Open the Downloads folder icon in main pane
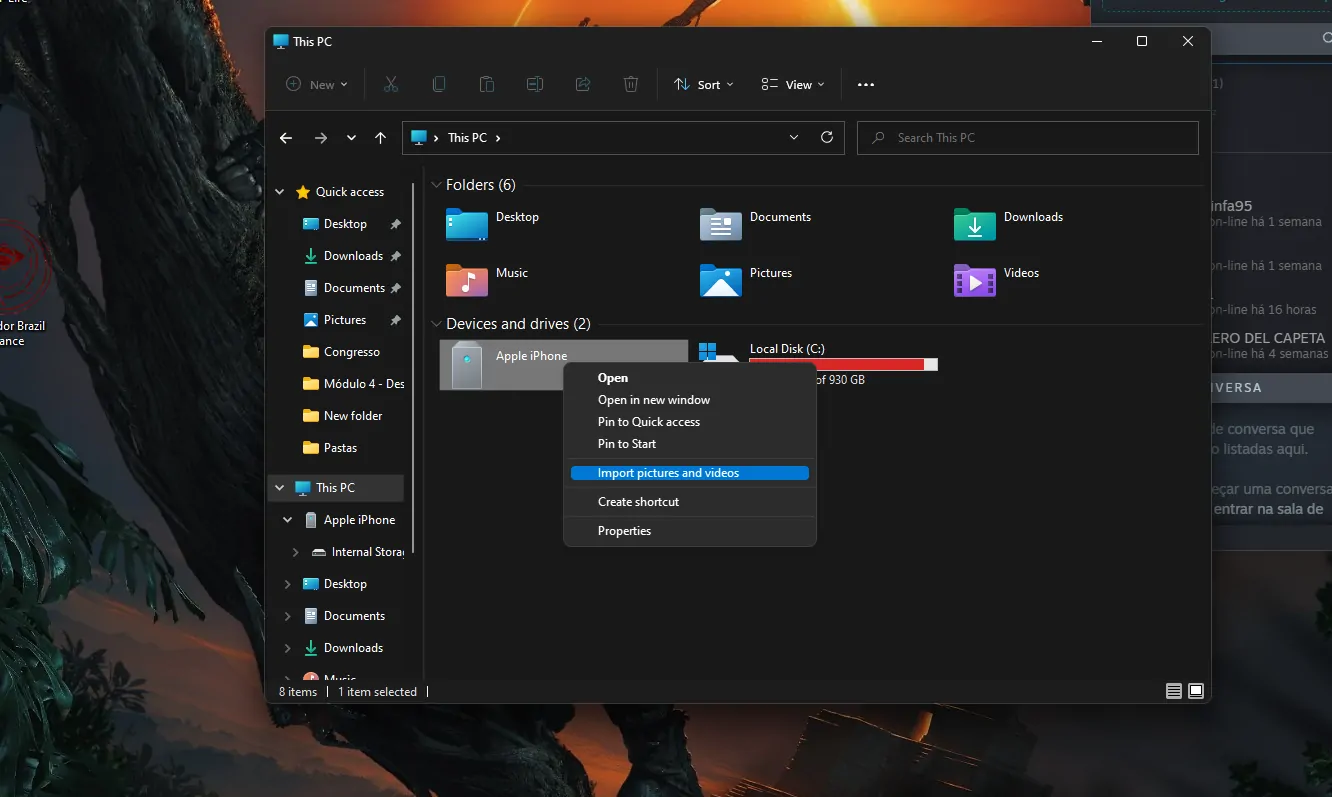Image resolution: width=1332 pixels, height=797 pixels. click(975, 224)
